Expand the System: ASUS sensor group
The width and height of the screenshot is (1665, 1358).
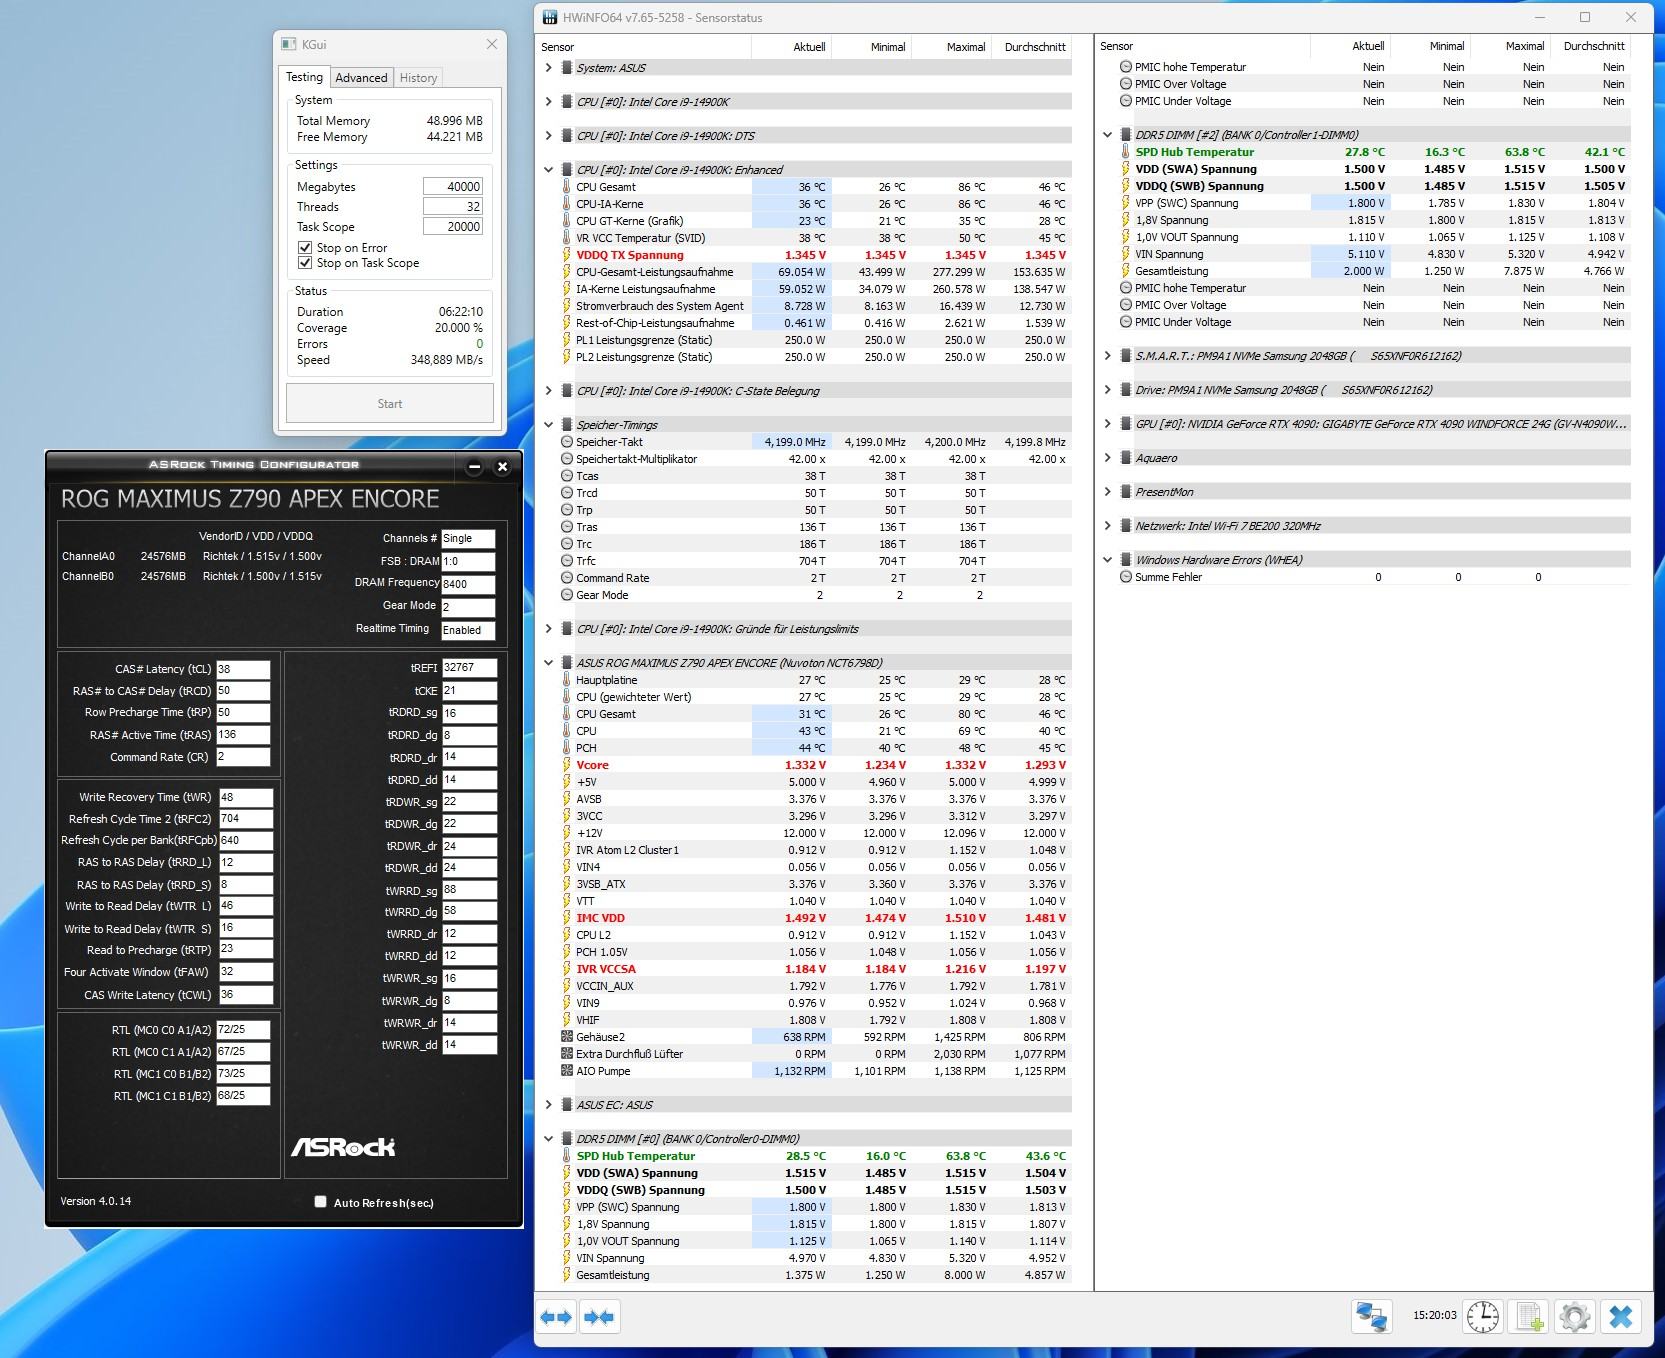(x=548, y=68)
